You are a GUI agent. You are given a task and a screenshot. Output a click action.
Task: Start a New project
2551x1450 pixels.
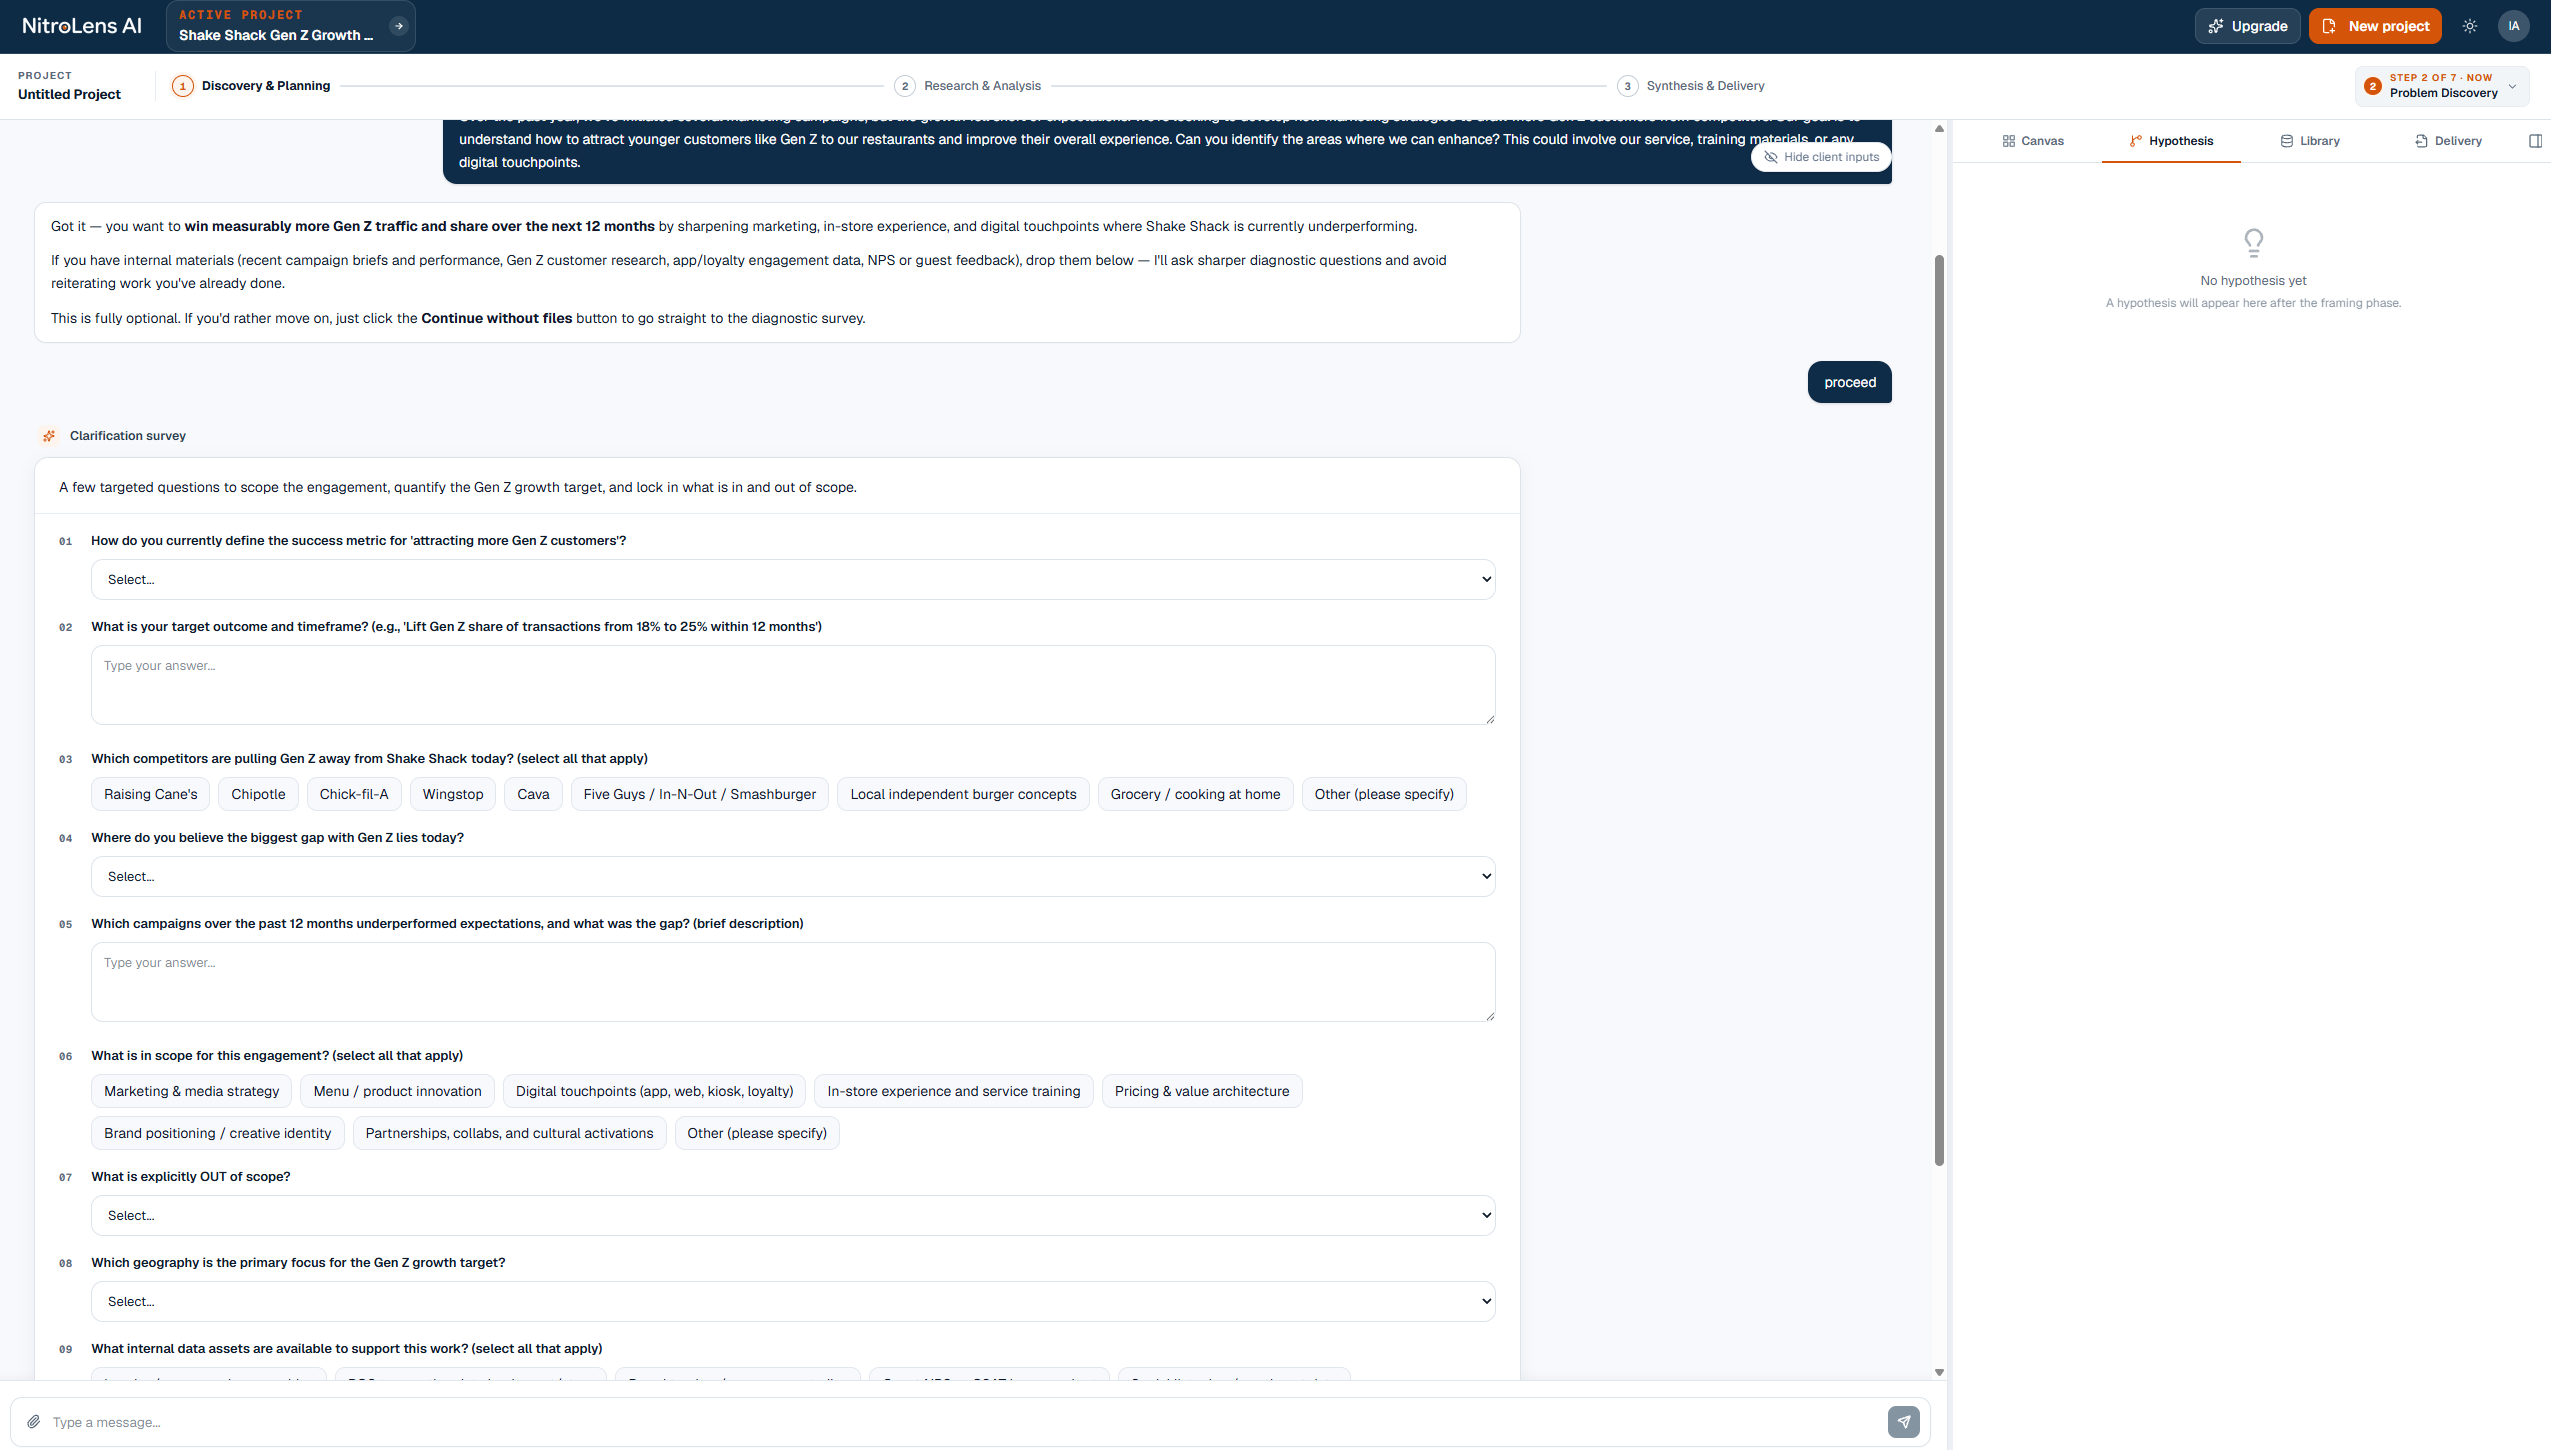[x=2375, y=26]
